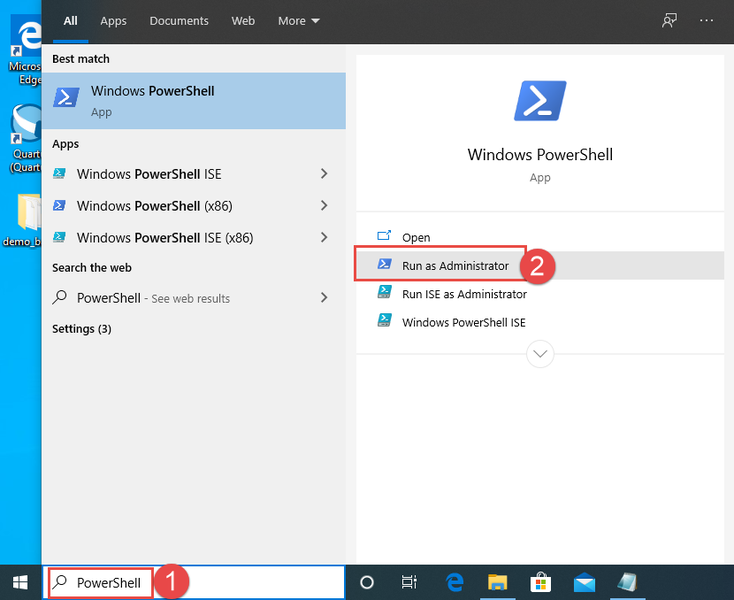This screenshot has width=734, height=600.
Task: Click Run ISE as Administrator
Action: coord(540,294)
